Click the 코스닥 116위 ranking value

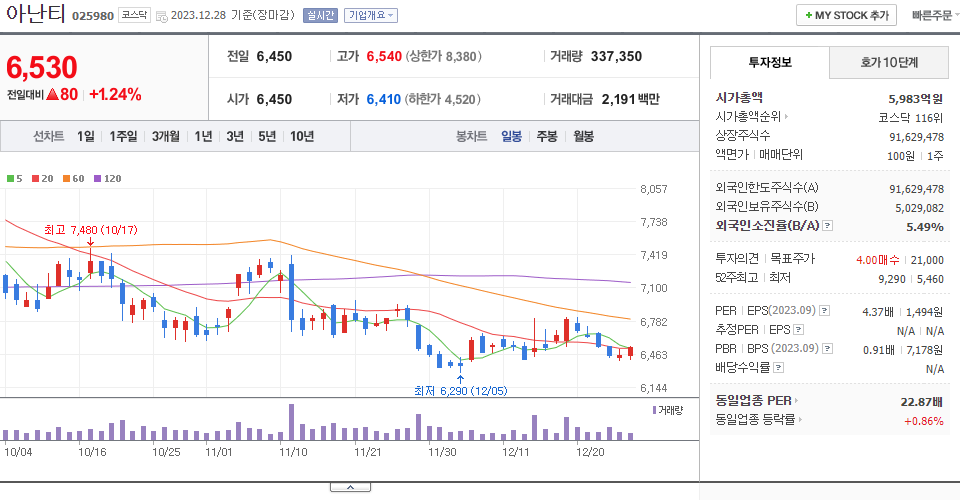coord(910,118)
